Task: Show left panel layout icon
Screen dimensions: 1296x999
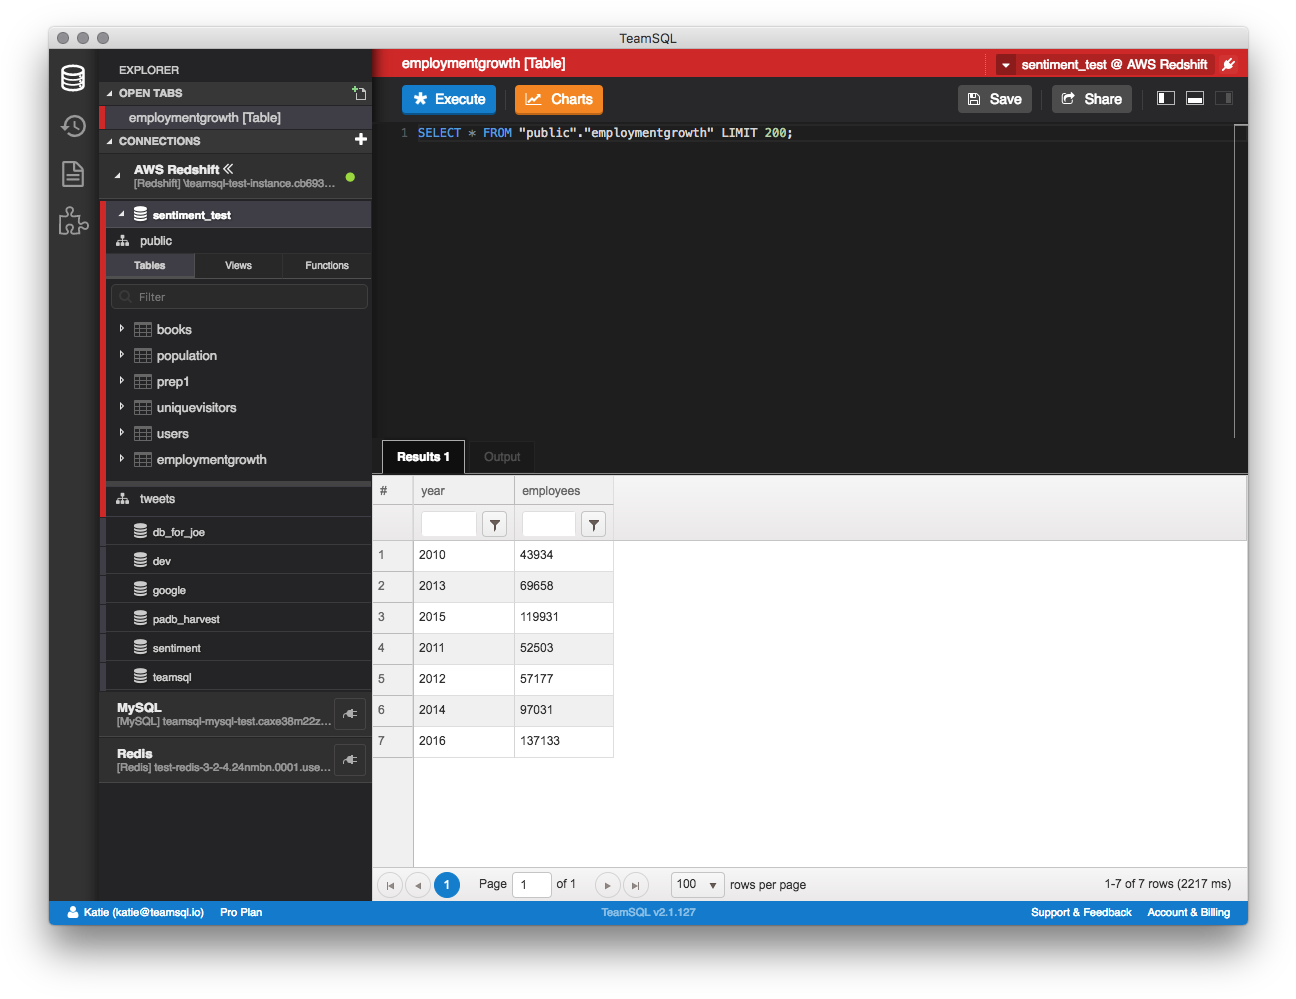Action: pyautogui.click(x=1166, y=98)
